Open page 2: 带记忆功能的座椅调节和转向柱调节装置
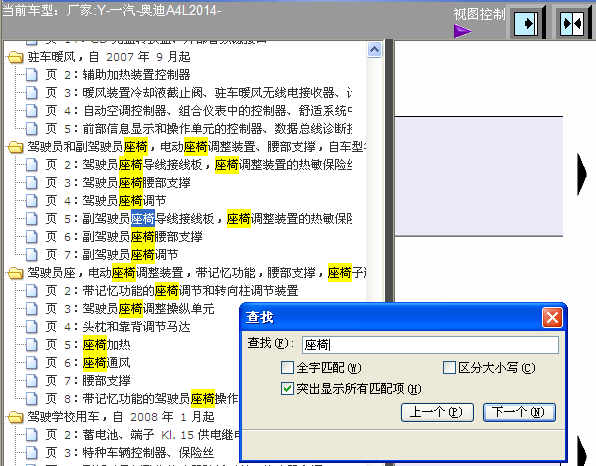596x466 pixels. (x=172, y=291)
